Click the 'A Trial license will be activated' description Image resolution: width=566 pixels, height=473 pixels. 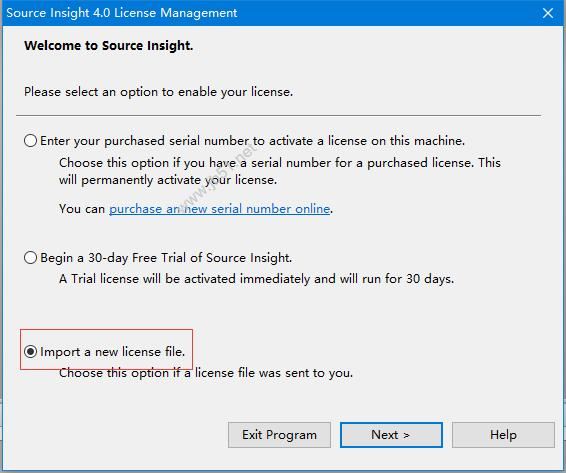(x=256, y=279)
